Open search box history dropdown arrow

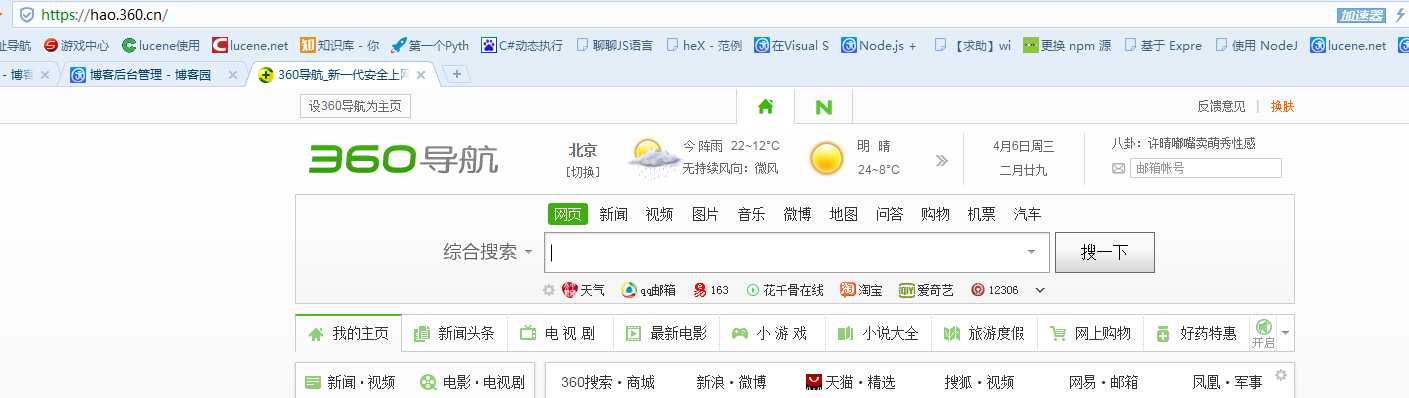click(1031, 252)
